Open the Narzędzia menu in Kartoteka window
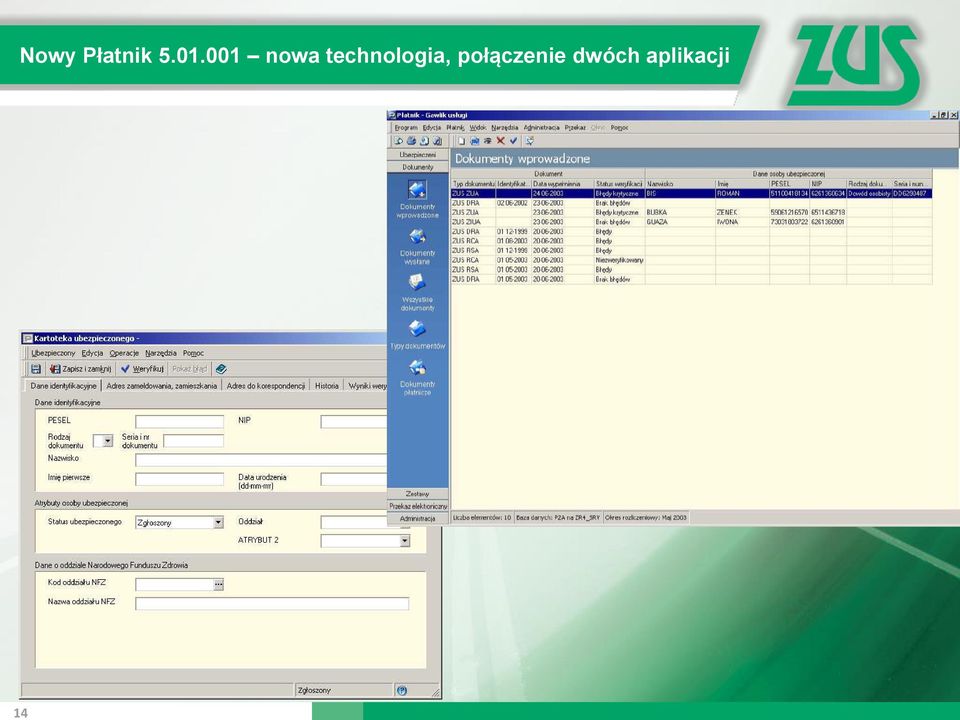960x720 pixels. (x=161, y=353)
